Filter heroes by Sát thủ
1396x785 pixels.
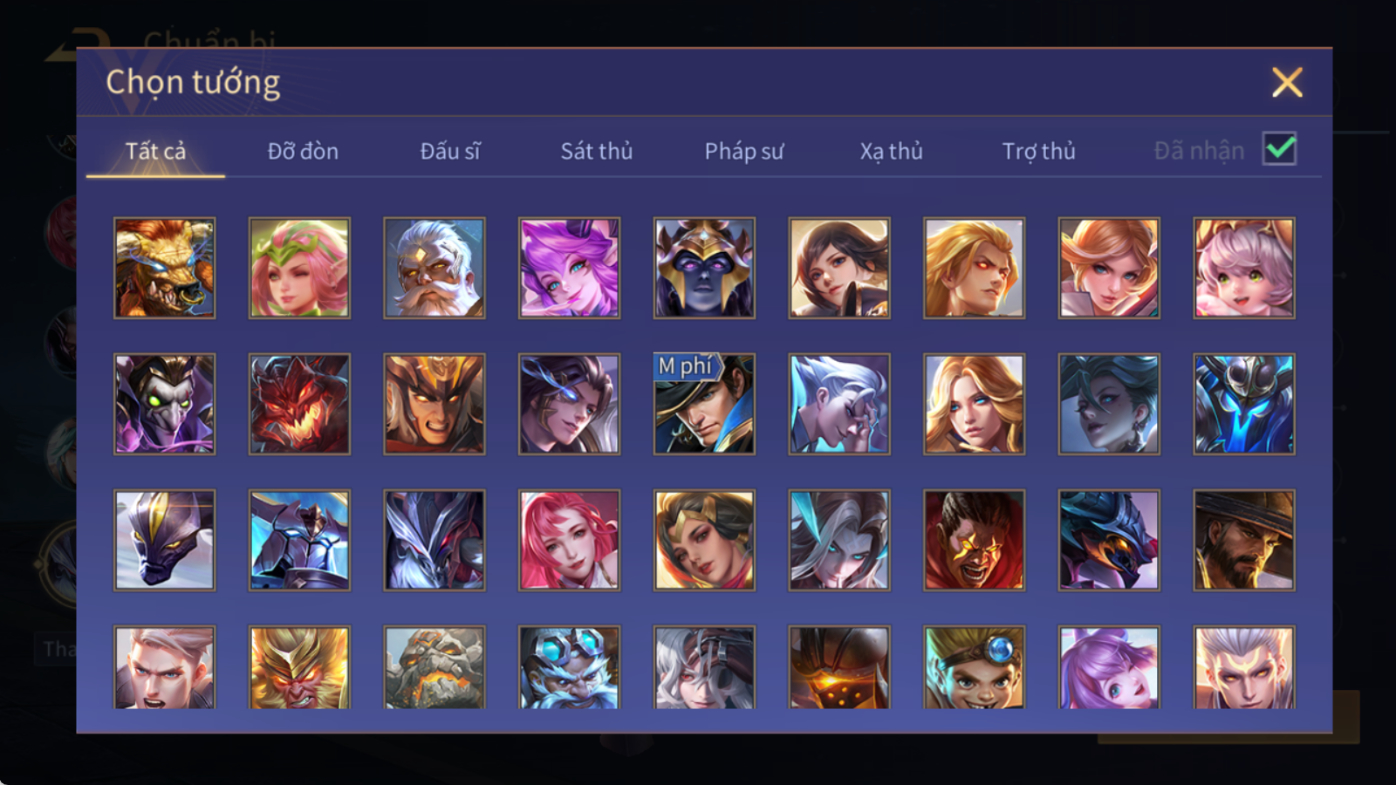596,151
